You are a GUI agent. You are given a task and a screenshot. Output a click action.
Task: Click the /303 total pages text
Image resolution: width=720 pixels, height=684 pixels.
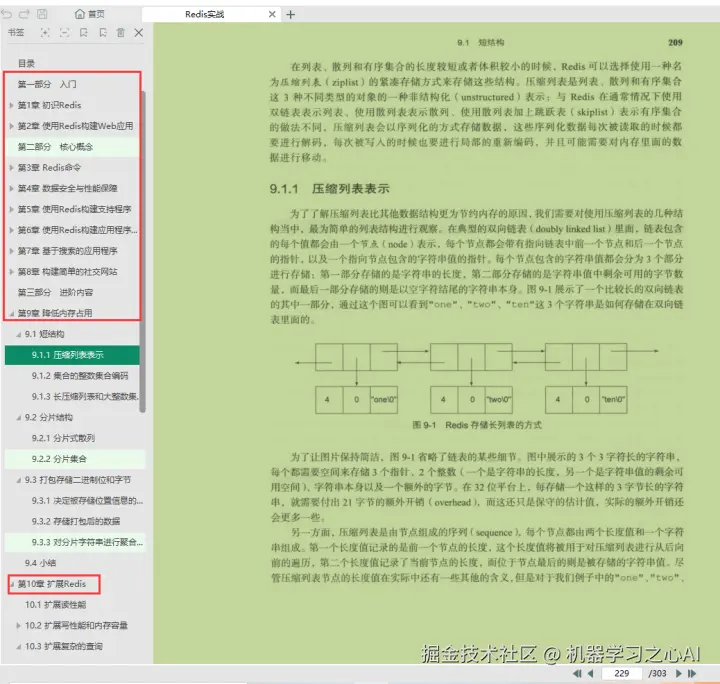[x=657, y=673]
